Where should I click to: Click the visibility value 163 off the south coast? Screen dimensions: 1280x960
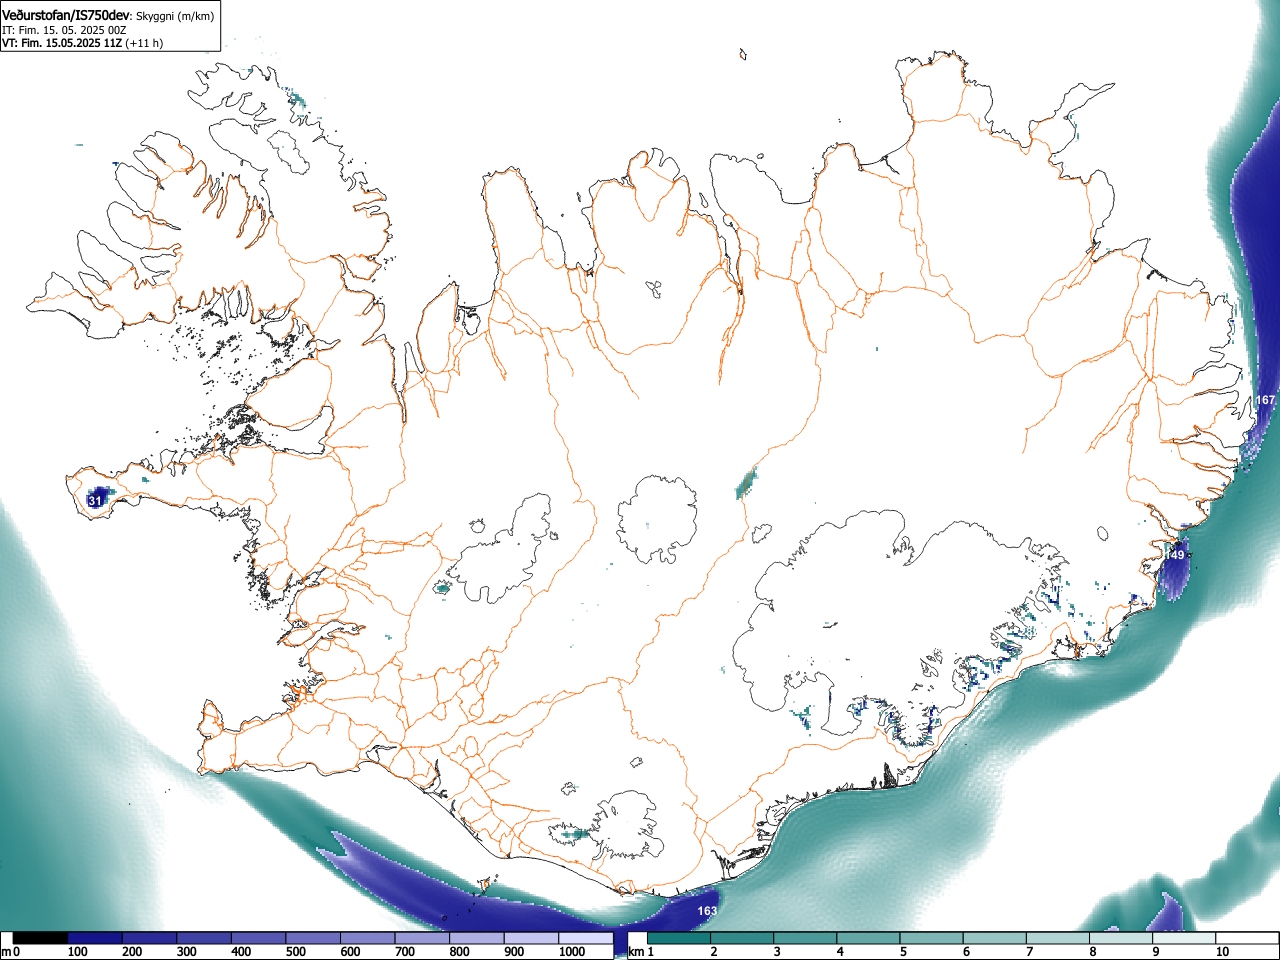[707, 911]
